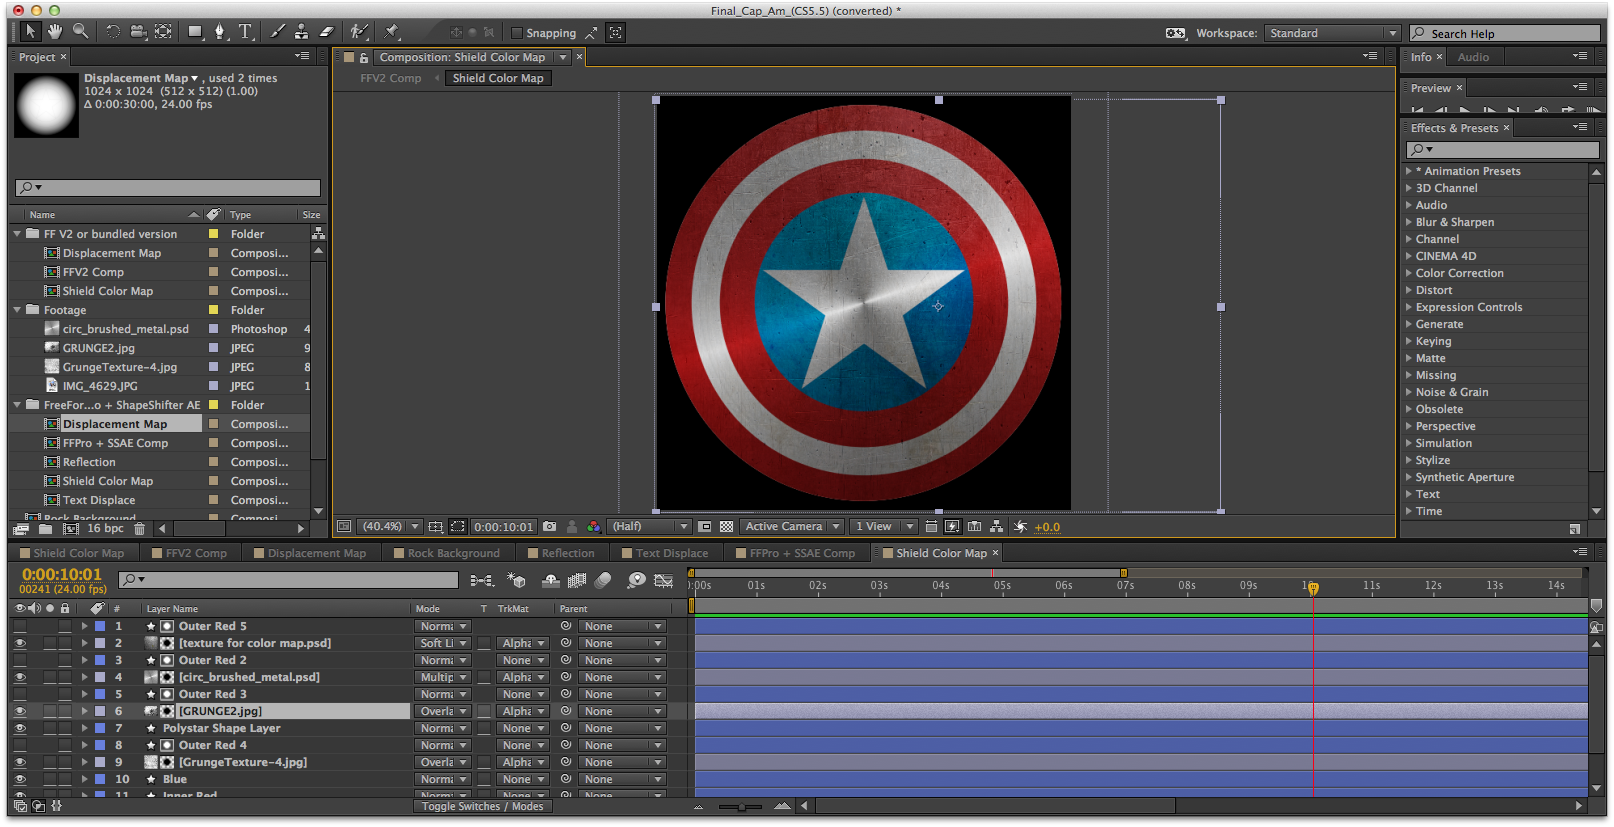The image size is (1614, 827).
Task: Take a snapshot with camera icon
Action: coord(549,526)
